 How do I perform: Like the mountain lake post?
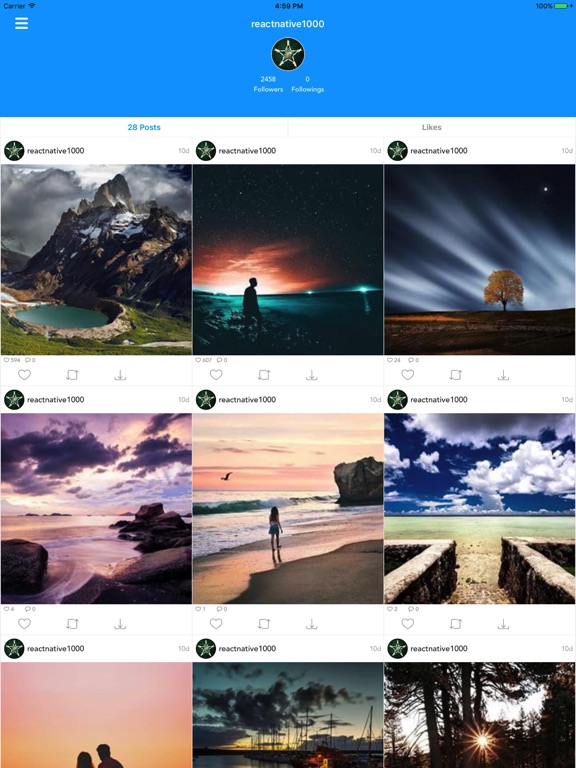tap(24, 375)
